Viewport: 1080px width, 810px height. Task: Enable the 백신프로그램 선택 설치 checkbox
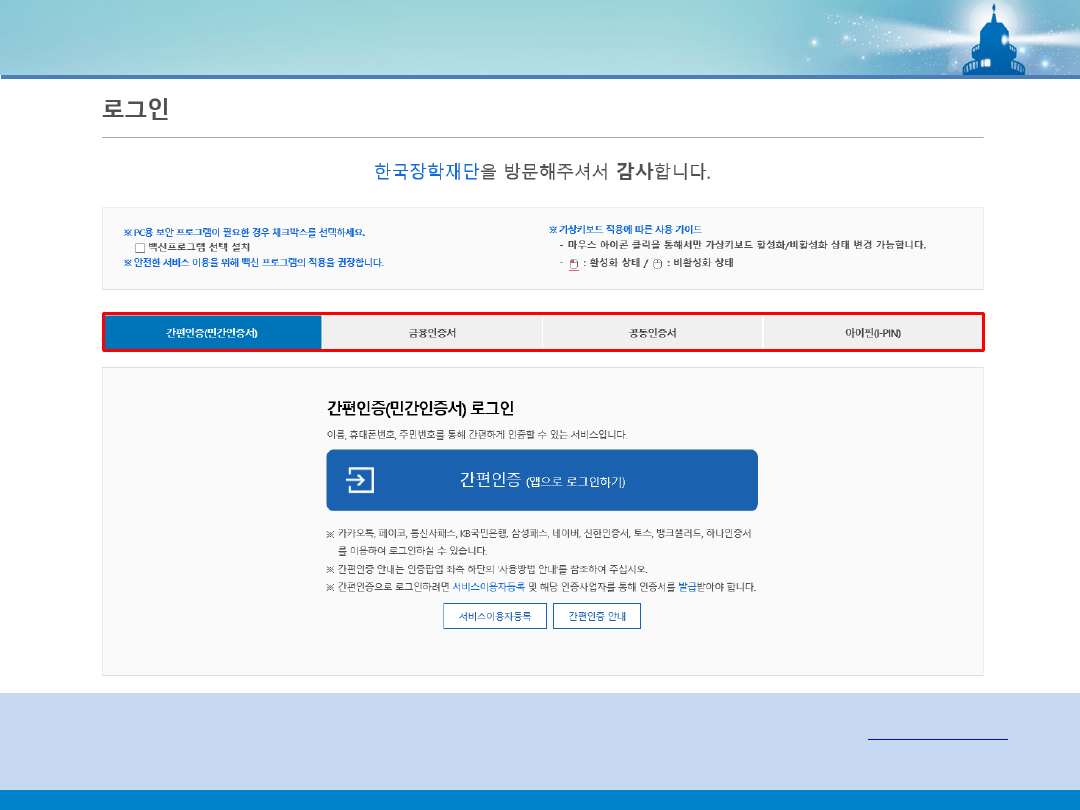click(140, 247)
